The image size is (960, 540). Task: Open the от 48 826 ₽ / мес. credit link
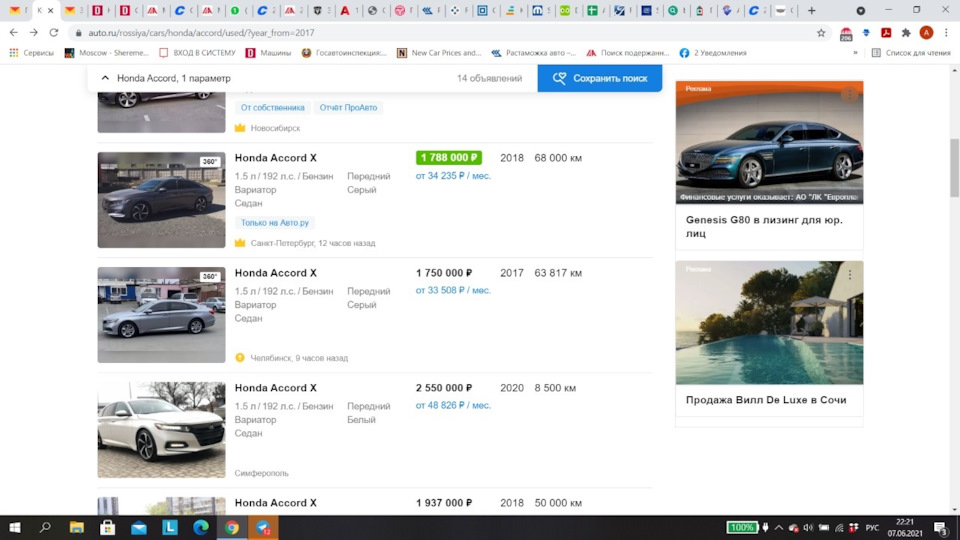coord(453,405)
